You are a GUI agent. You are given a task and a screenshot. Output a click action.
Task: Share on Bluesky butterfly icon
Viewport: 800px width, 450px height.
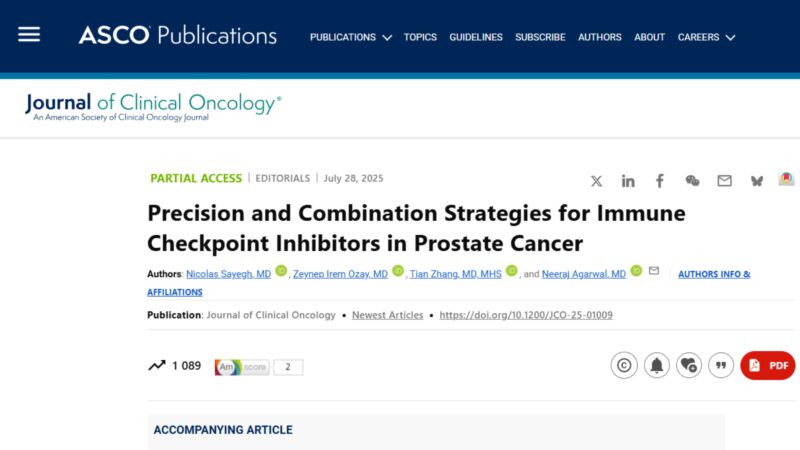(x=757, y=181)
